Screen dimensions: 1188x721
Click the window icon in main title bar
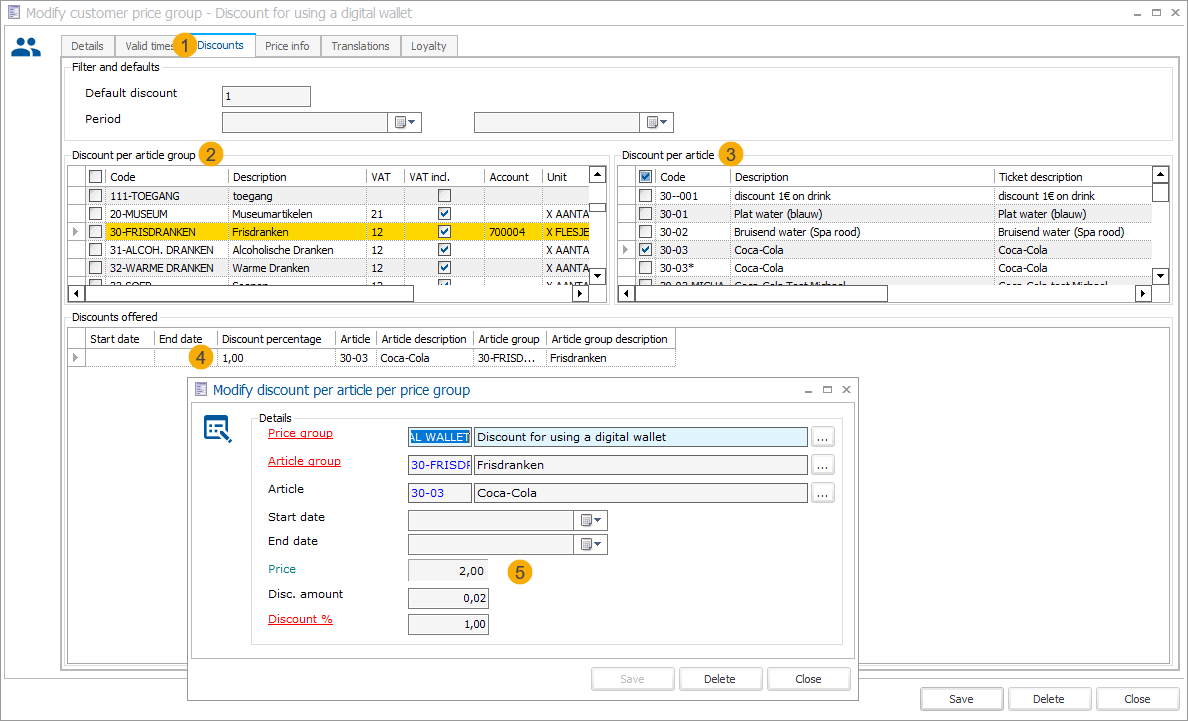pyautogui.click(x=13, y=13)
